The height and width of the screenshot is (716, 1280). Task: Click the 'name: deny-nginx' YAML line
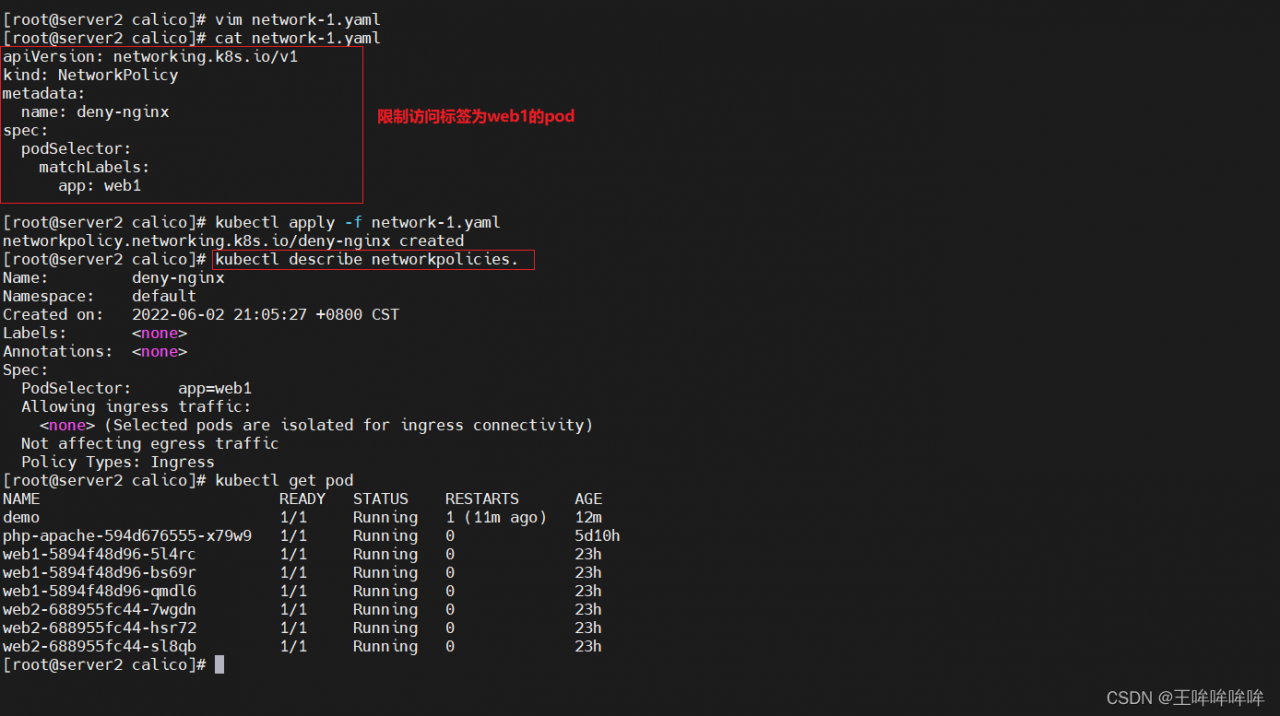coord(95,112)
